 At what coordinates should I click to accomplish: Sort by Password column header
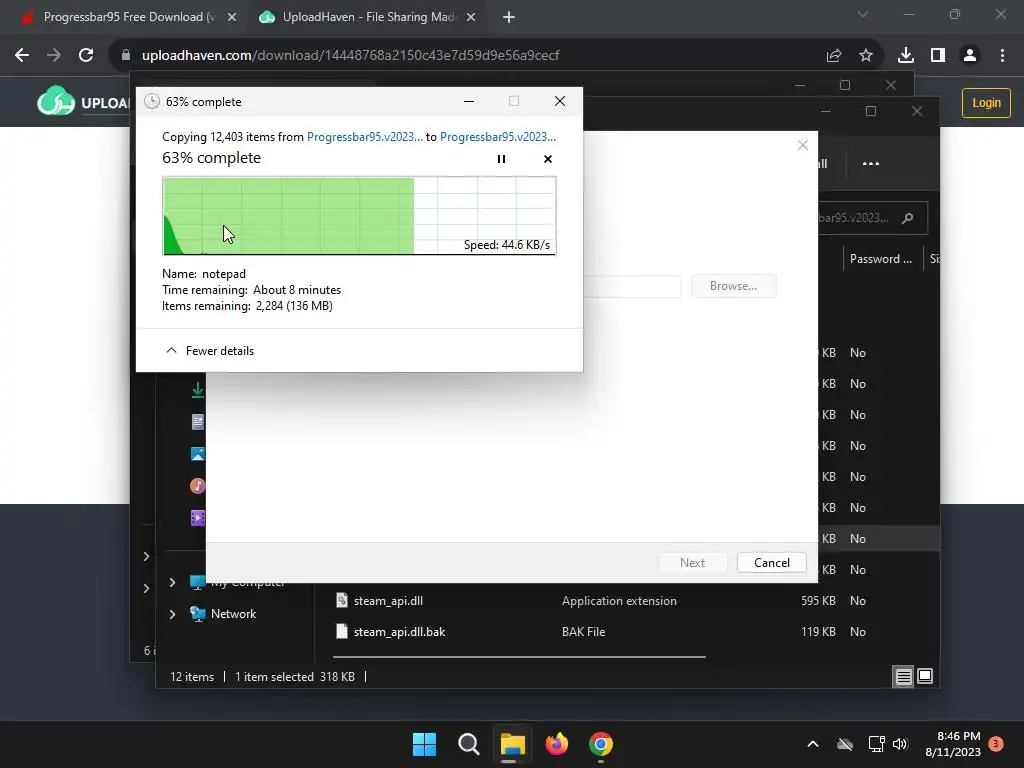click(881, 259)
